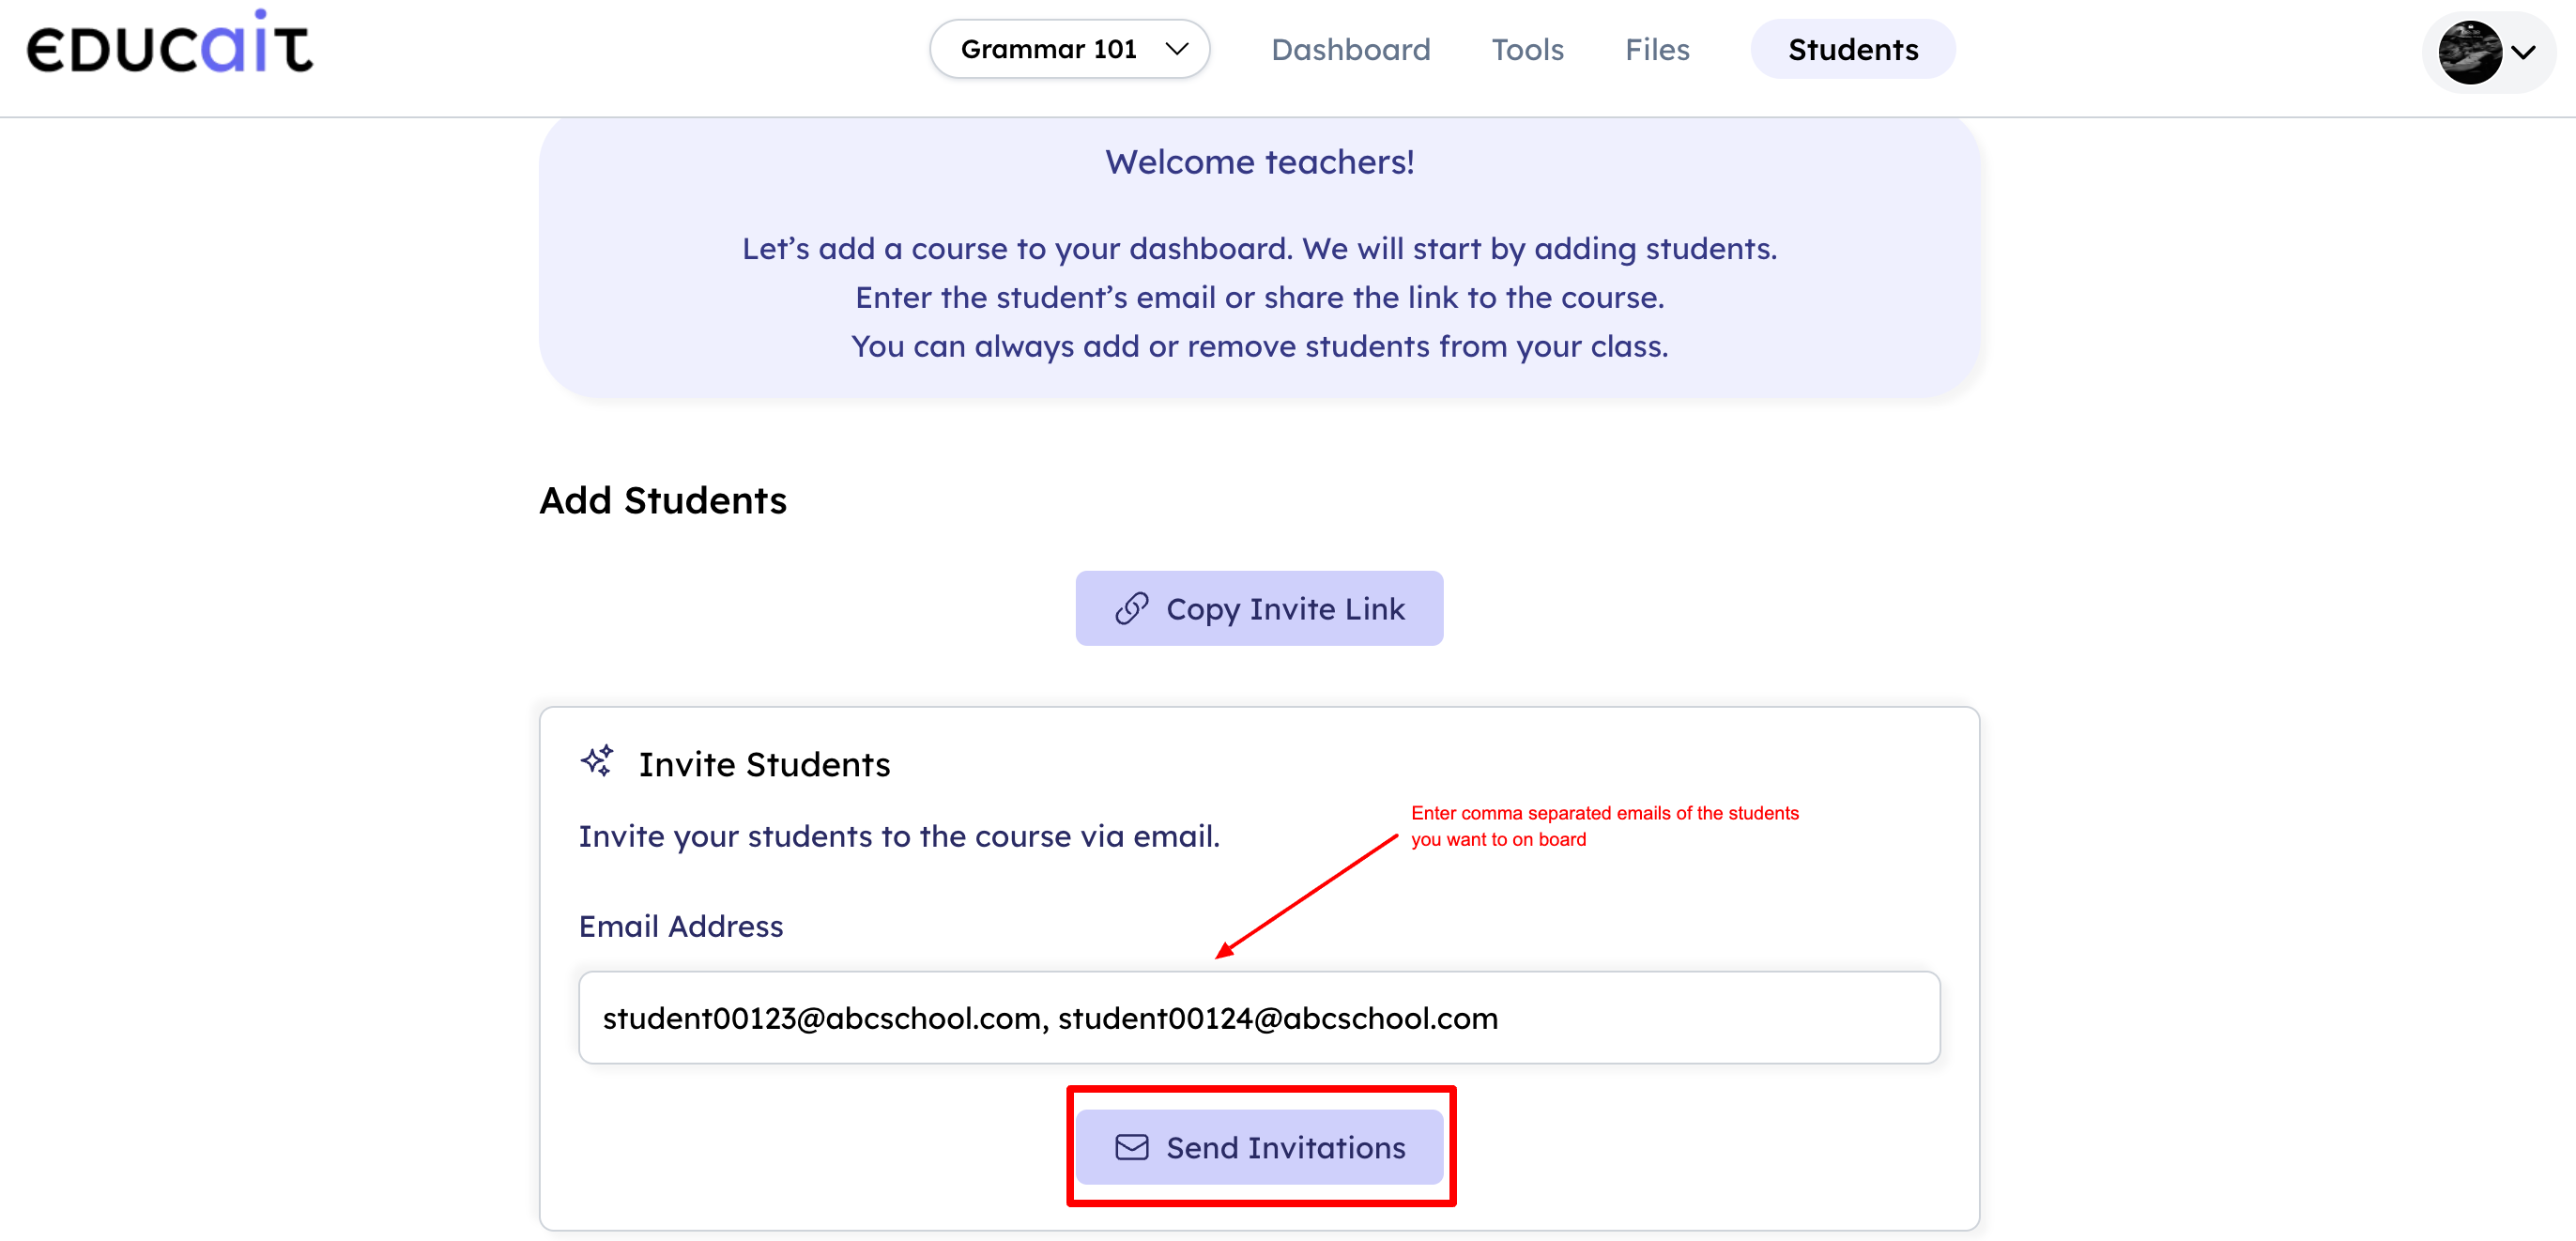Click the Add Students heading

[x=663, y=500]
